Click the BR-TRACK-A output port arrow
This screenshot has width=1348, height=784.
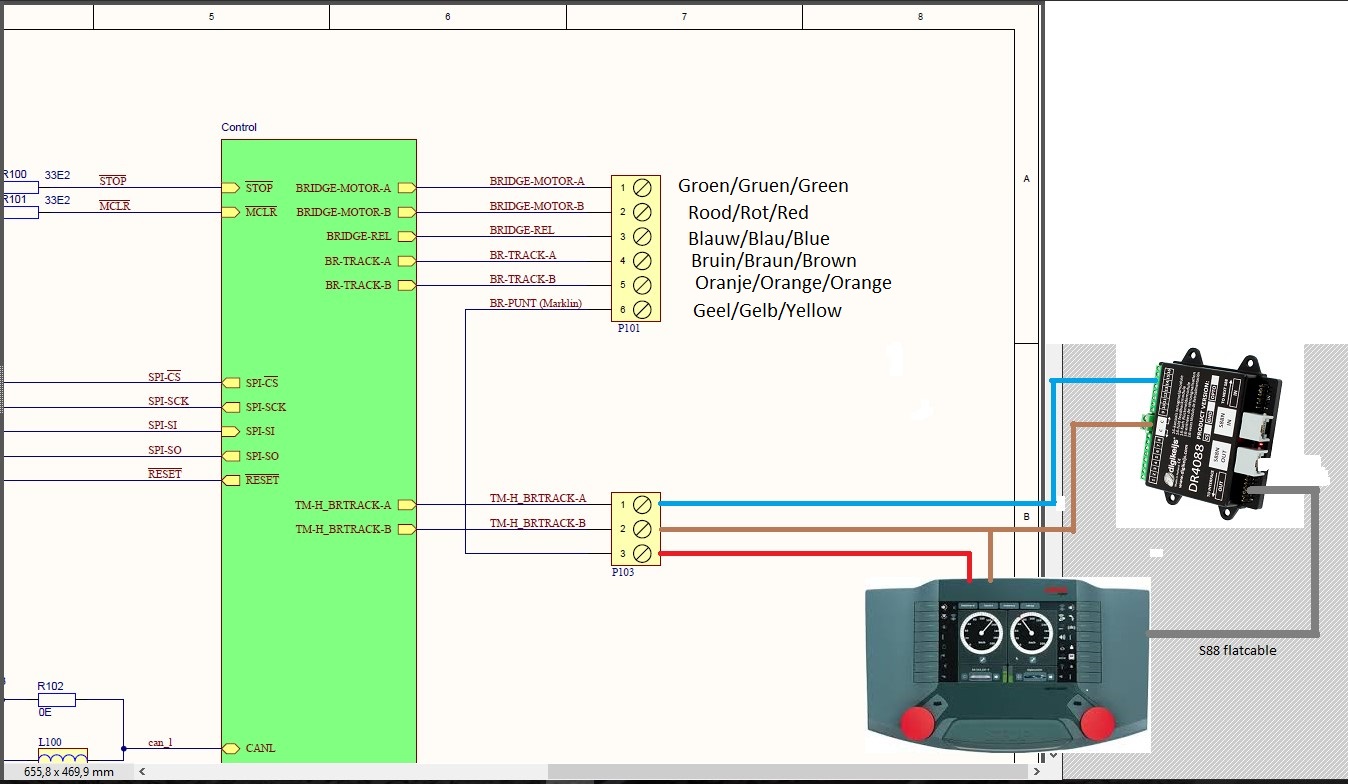pyautogui.click(x=406, y=261)
